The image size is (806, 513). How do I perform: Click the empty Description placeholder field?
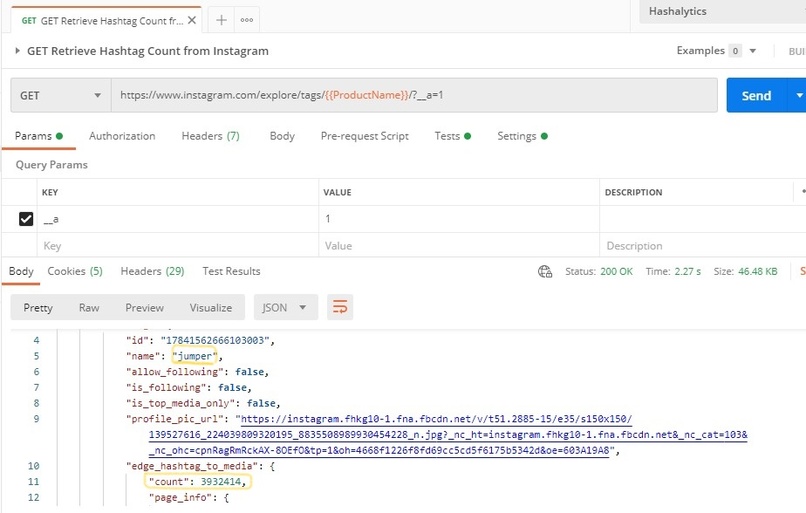(703, 246)
